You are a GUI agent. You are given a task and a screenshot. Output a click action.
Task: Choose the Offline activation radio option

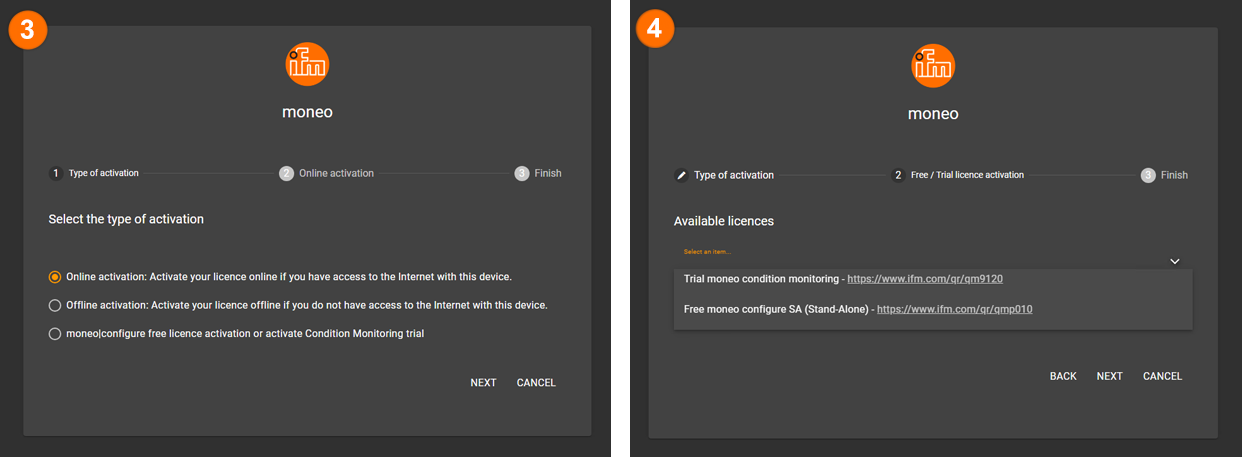[x=55, y=305]
